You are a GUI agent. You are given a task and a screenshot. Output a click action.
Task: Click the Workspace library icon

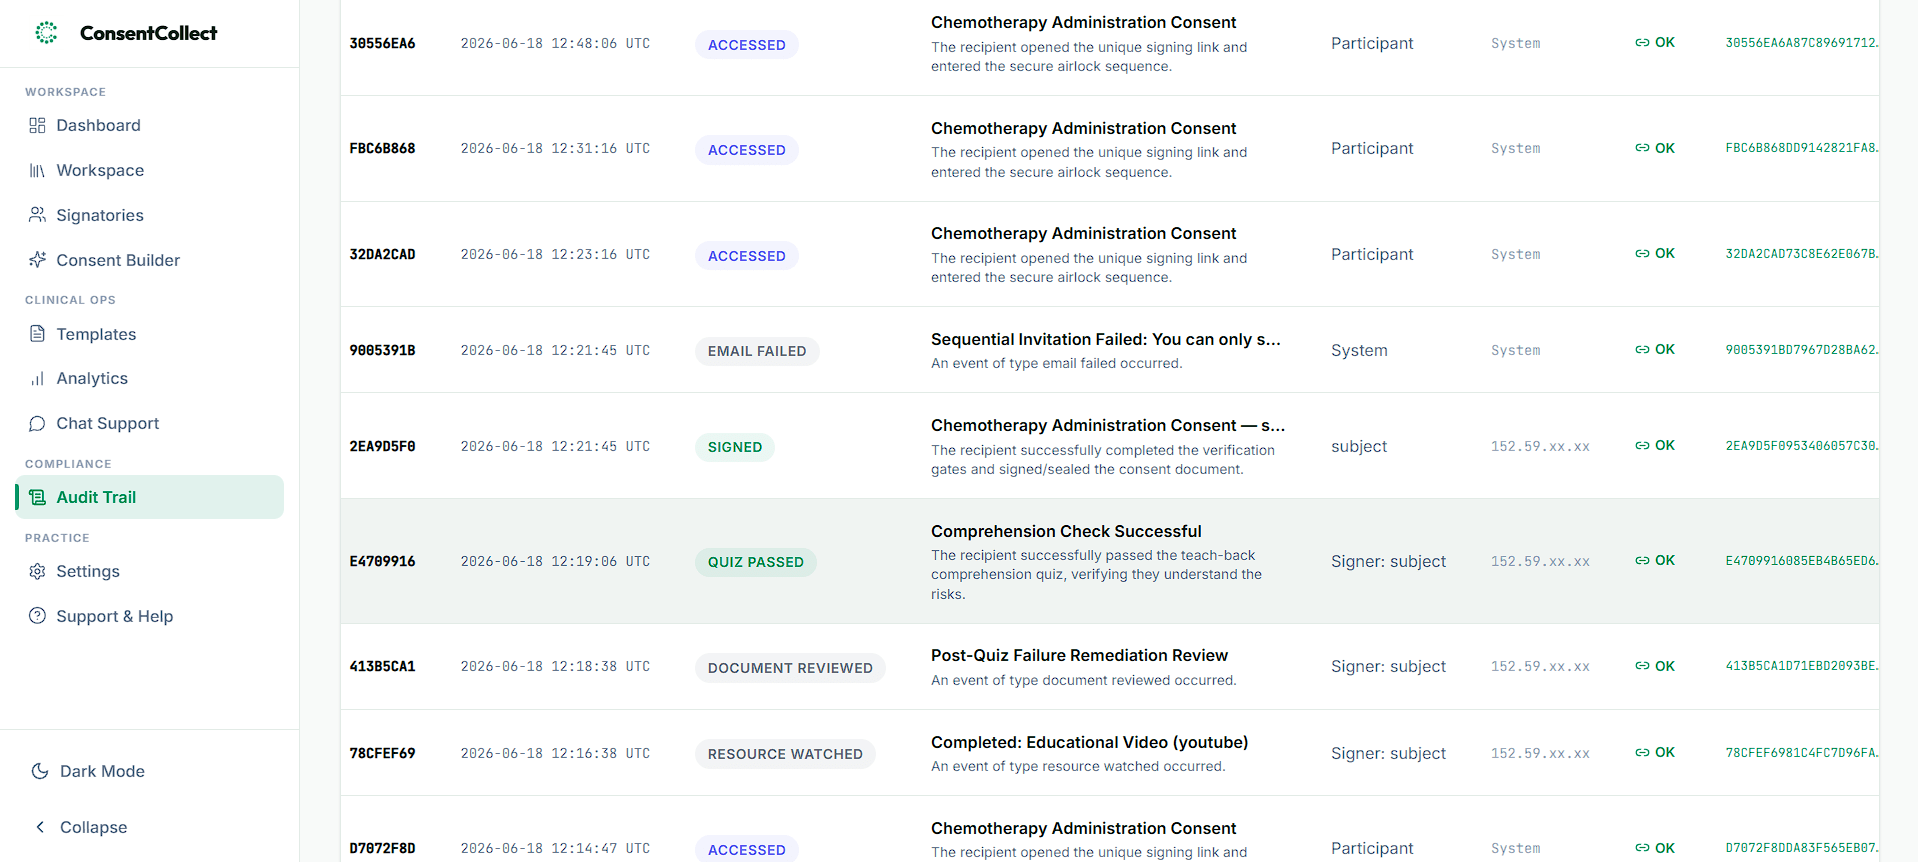tap(37, 170)
